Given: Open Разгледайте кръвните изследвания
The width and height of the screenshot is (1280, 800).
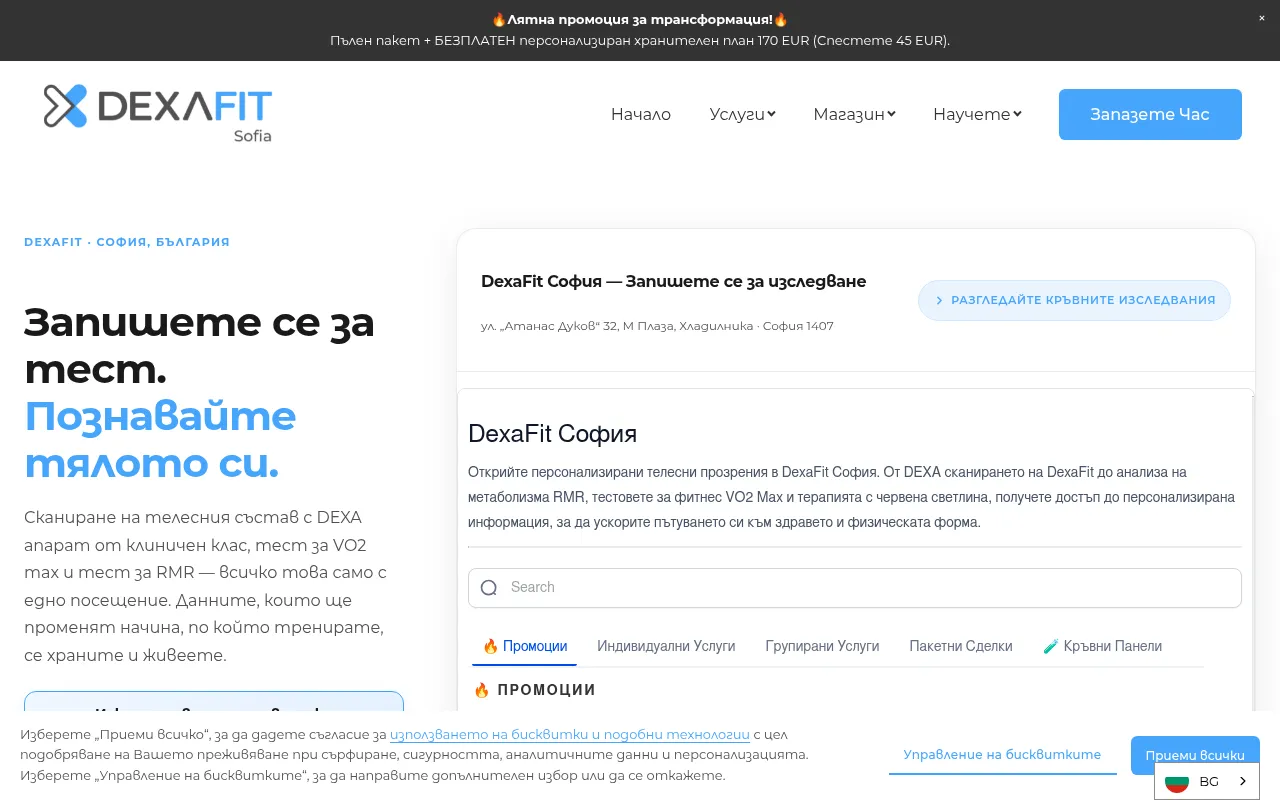Looking at the screenshot, I should [x=1074, y=300].
